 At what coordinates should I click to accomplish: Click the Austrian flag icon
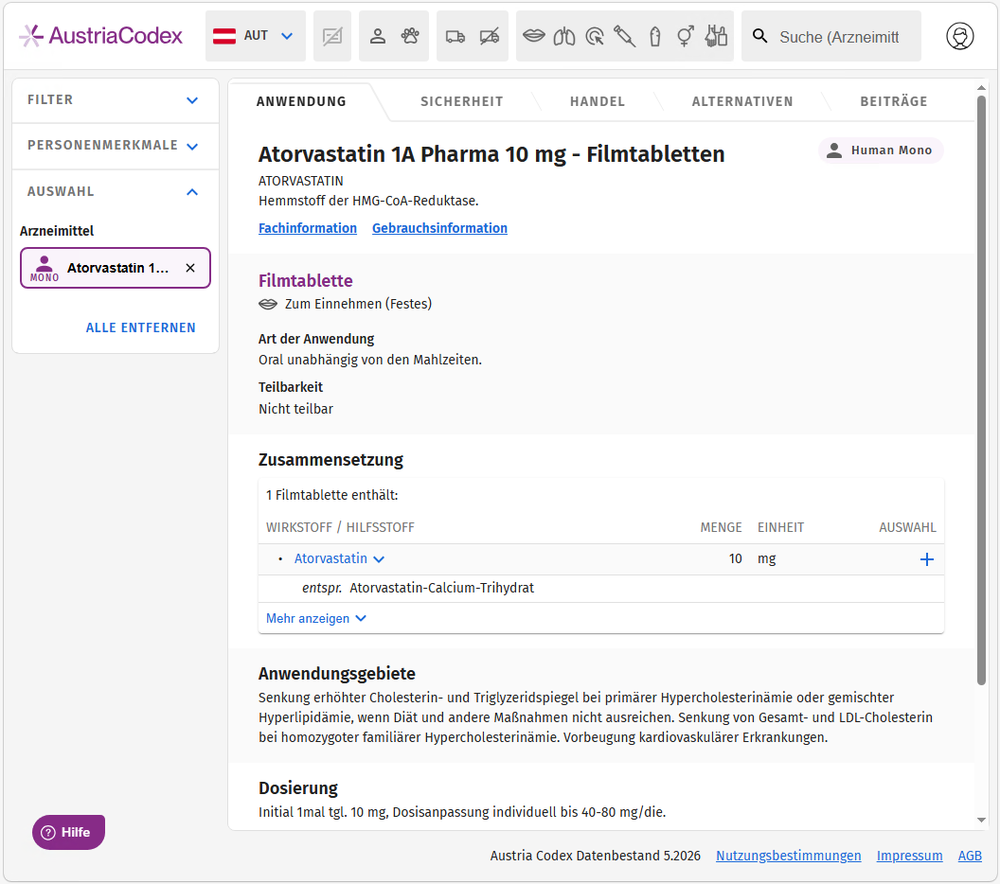(224, 36)
